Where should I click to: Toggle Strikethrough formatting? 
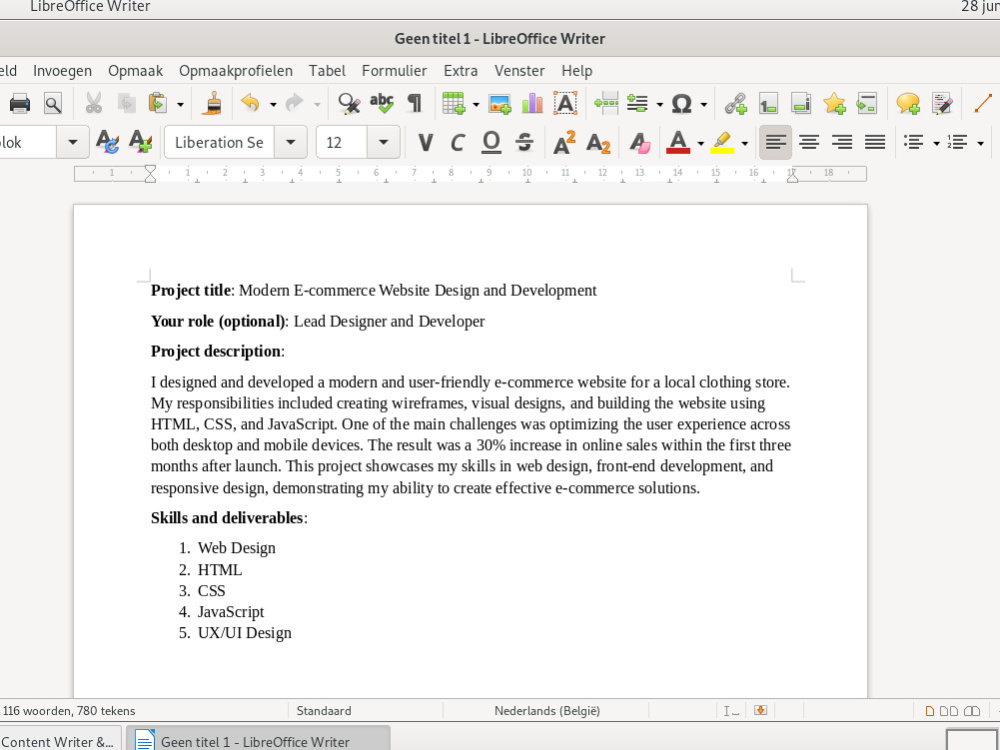524,142
